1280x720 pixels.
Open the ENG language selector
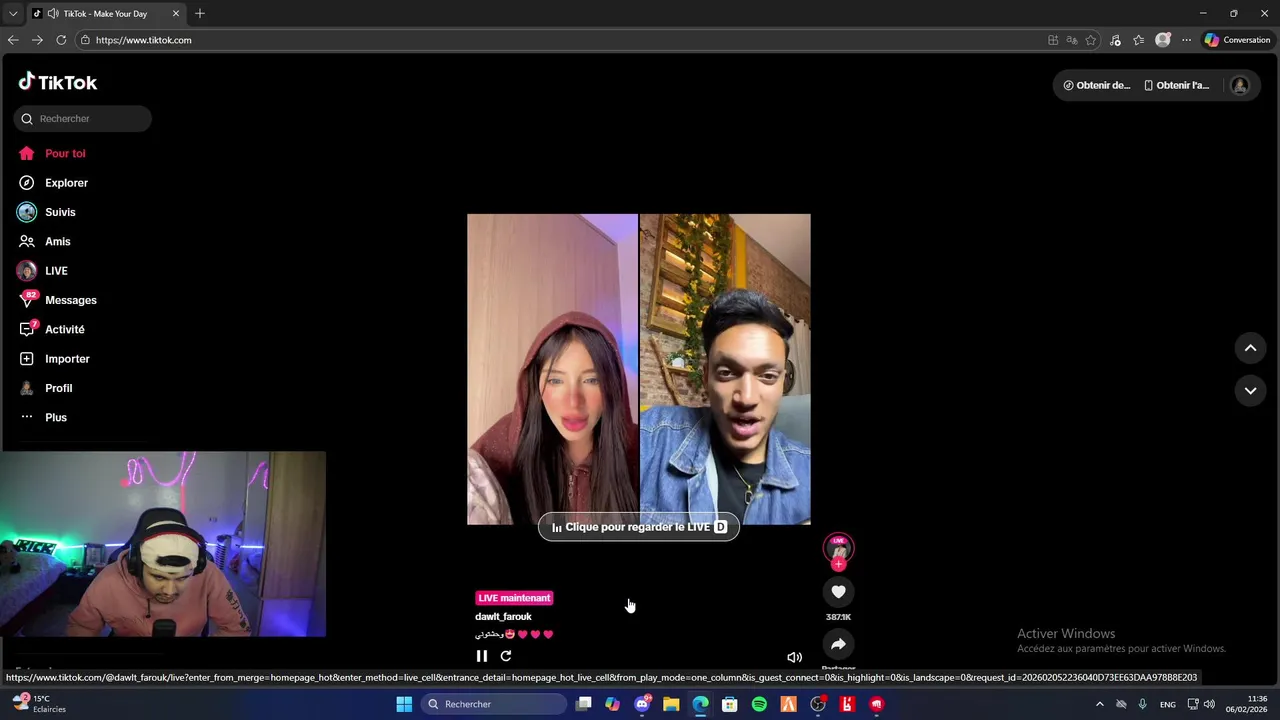(1168, 704)
